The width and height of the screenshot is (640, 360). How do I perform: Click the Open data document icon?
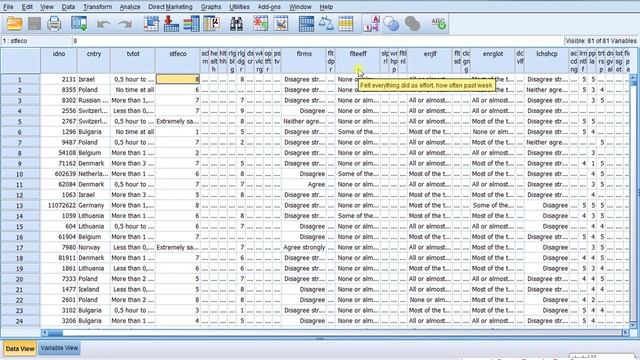coord(14,23)
